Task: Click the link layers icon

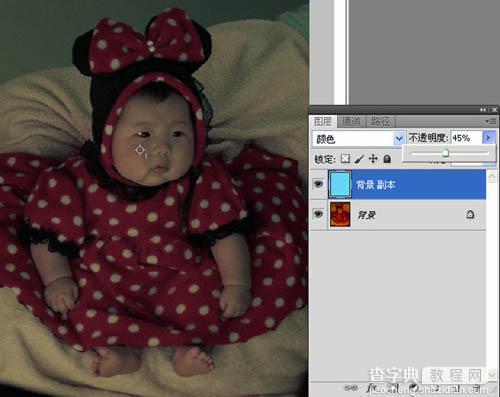Action: [x=350, y=388]
